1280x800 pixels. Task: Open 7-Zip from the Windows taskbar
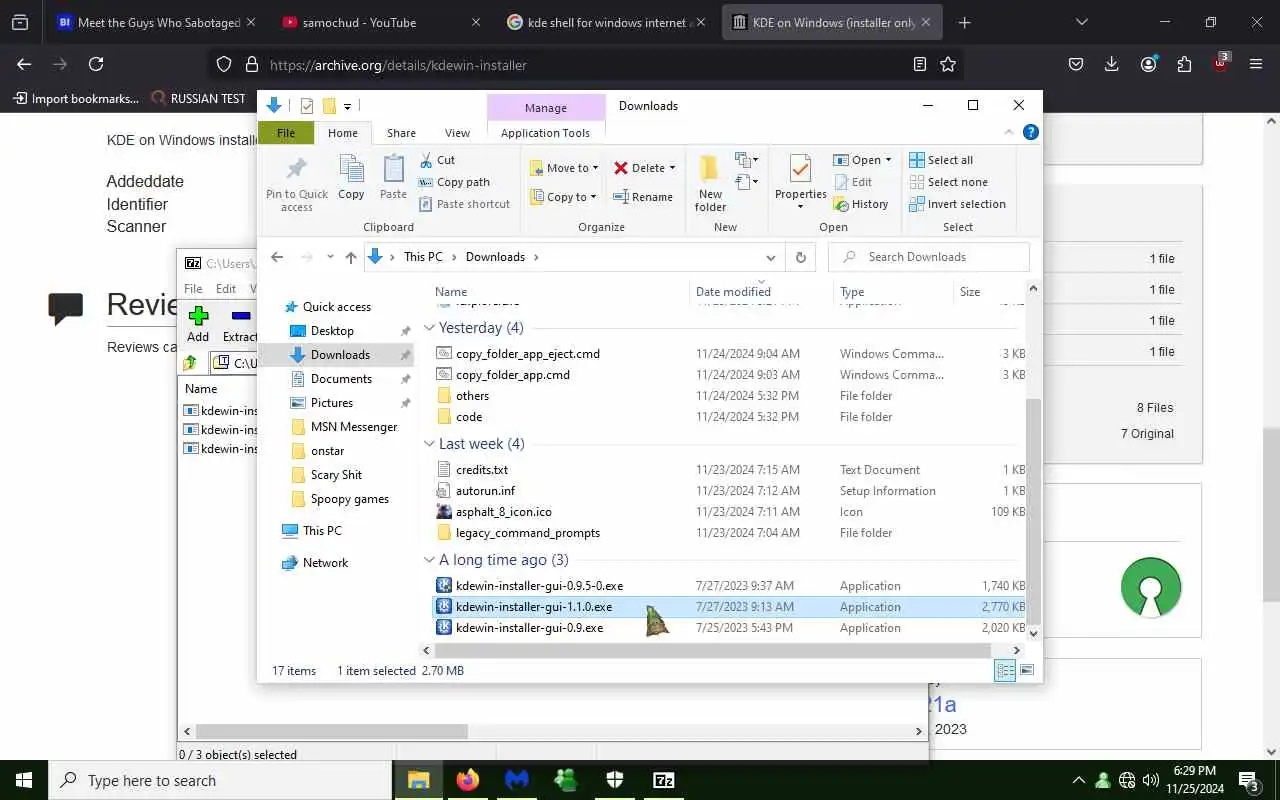tap(664, 780)
